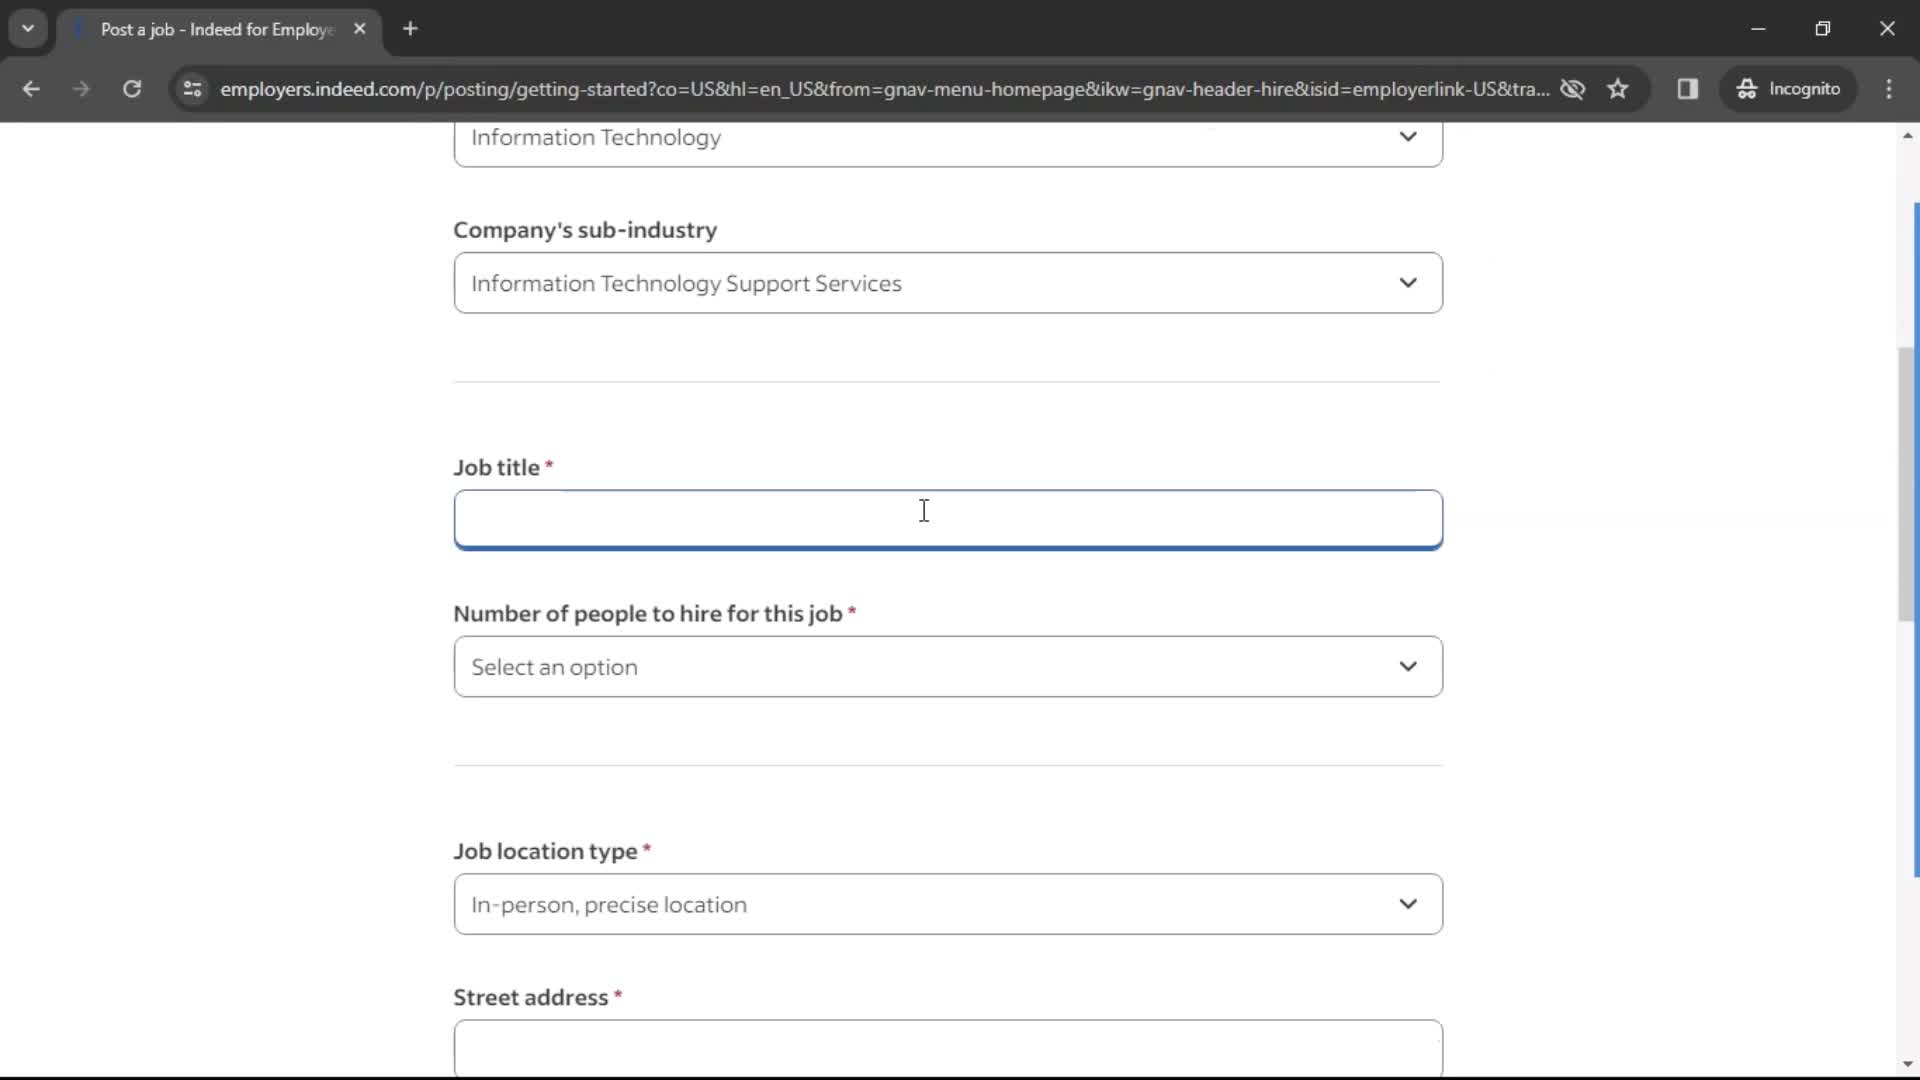Click the forward navigation arrow
This screenshot has height=1080, width=1920.
tap(82, 88)
